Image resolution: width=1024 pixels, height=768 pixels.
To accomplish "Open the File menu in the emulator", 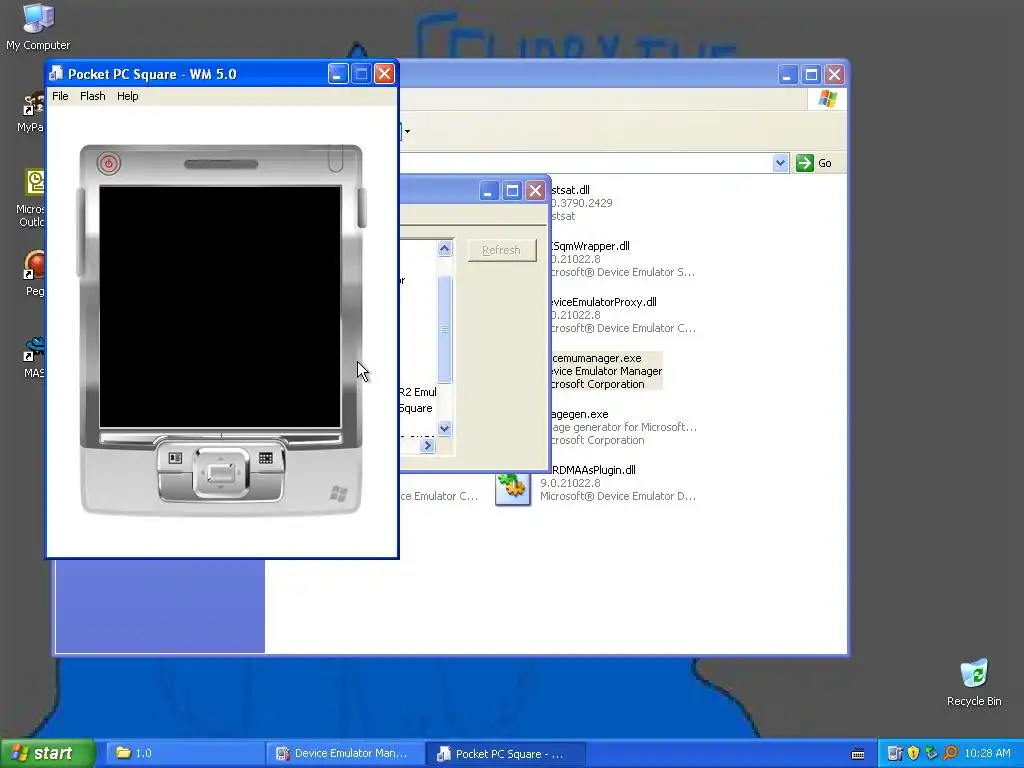I will click(60, 96).
